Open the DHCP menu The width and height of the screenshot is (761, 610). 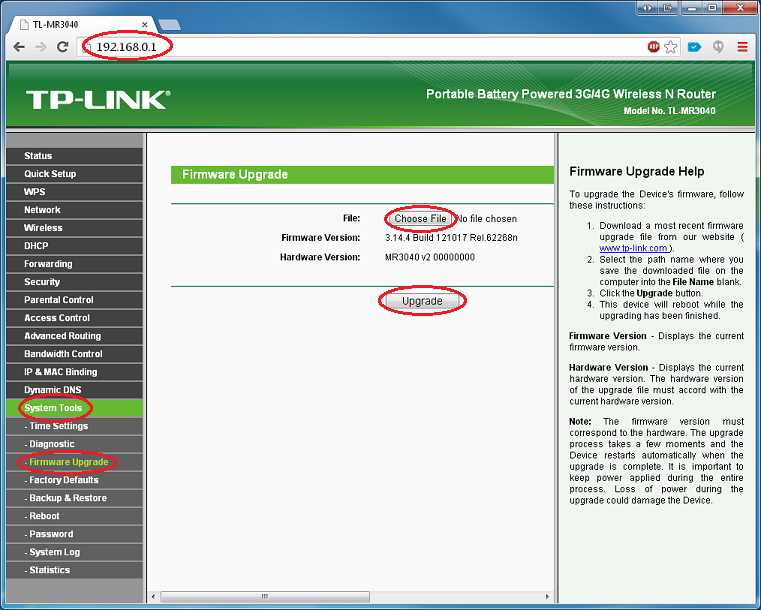click(75, 246)
